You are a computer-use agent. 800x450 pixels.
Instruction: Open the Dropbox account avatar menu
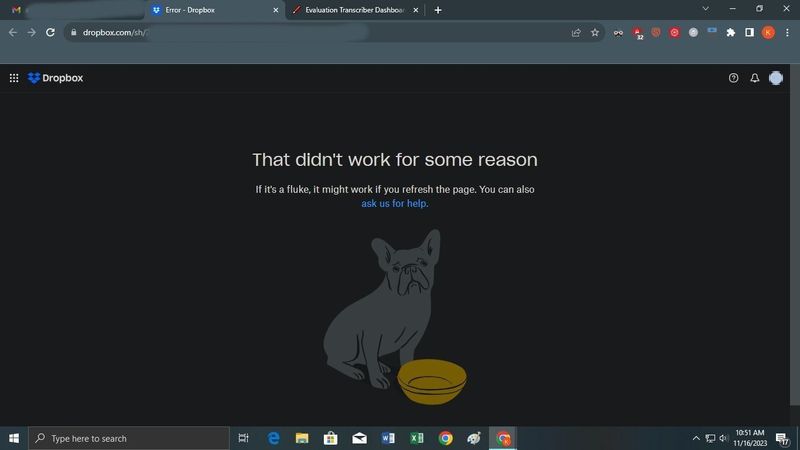[776, 78]
